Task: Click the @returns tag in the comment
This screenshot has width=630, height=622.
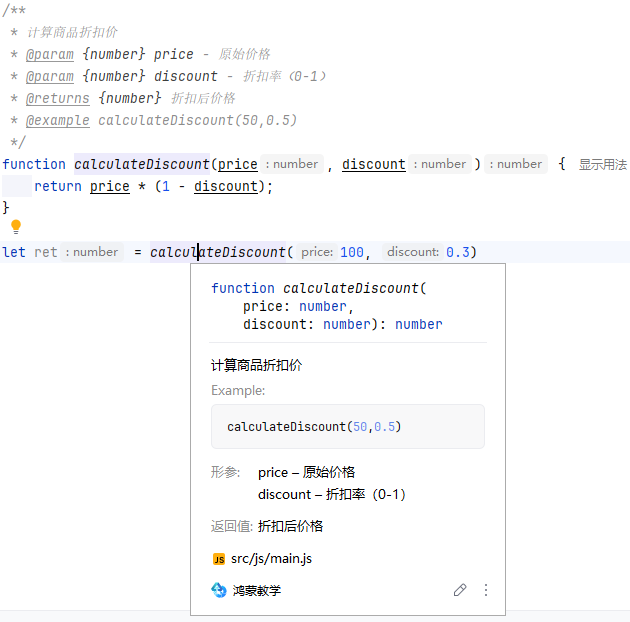Action: tap(58, 98)
